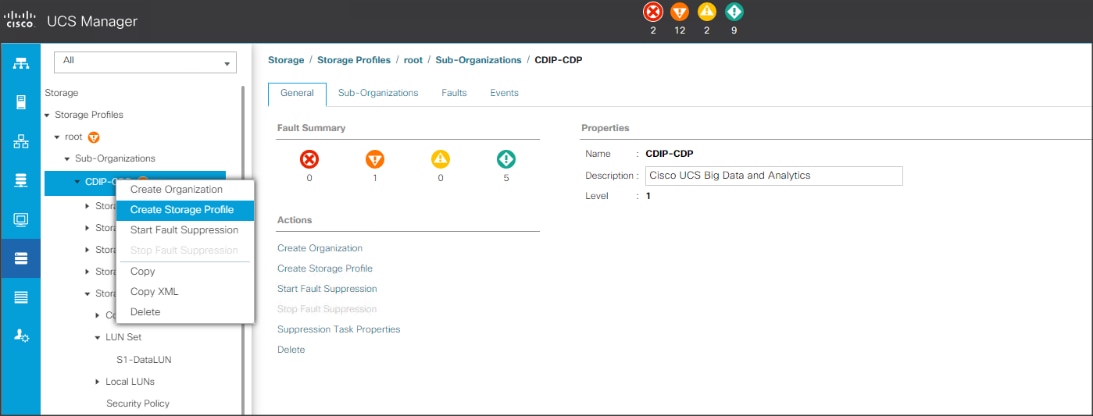Click Storage breadcrumb link
This screenshot has width=1093, height=416.
point(286,60)
